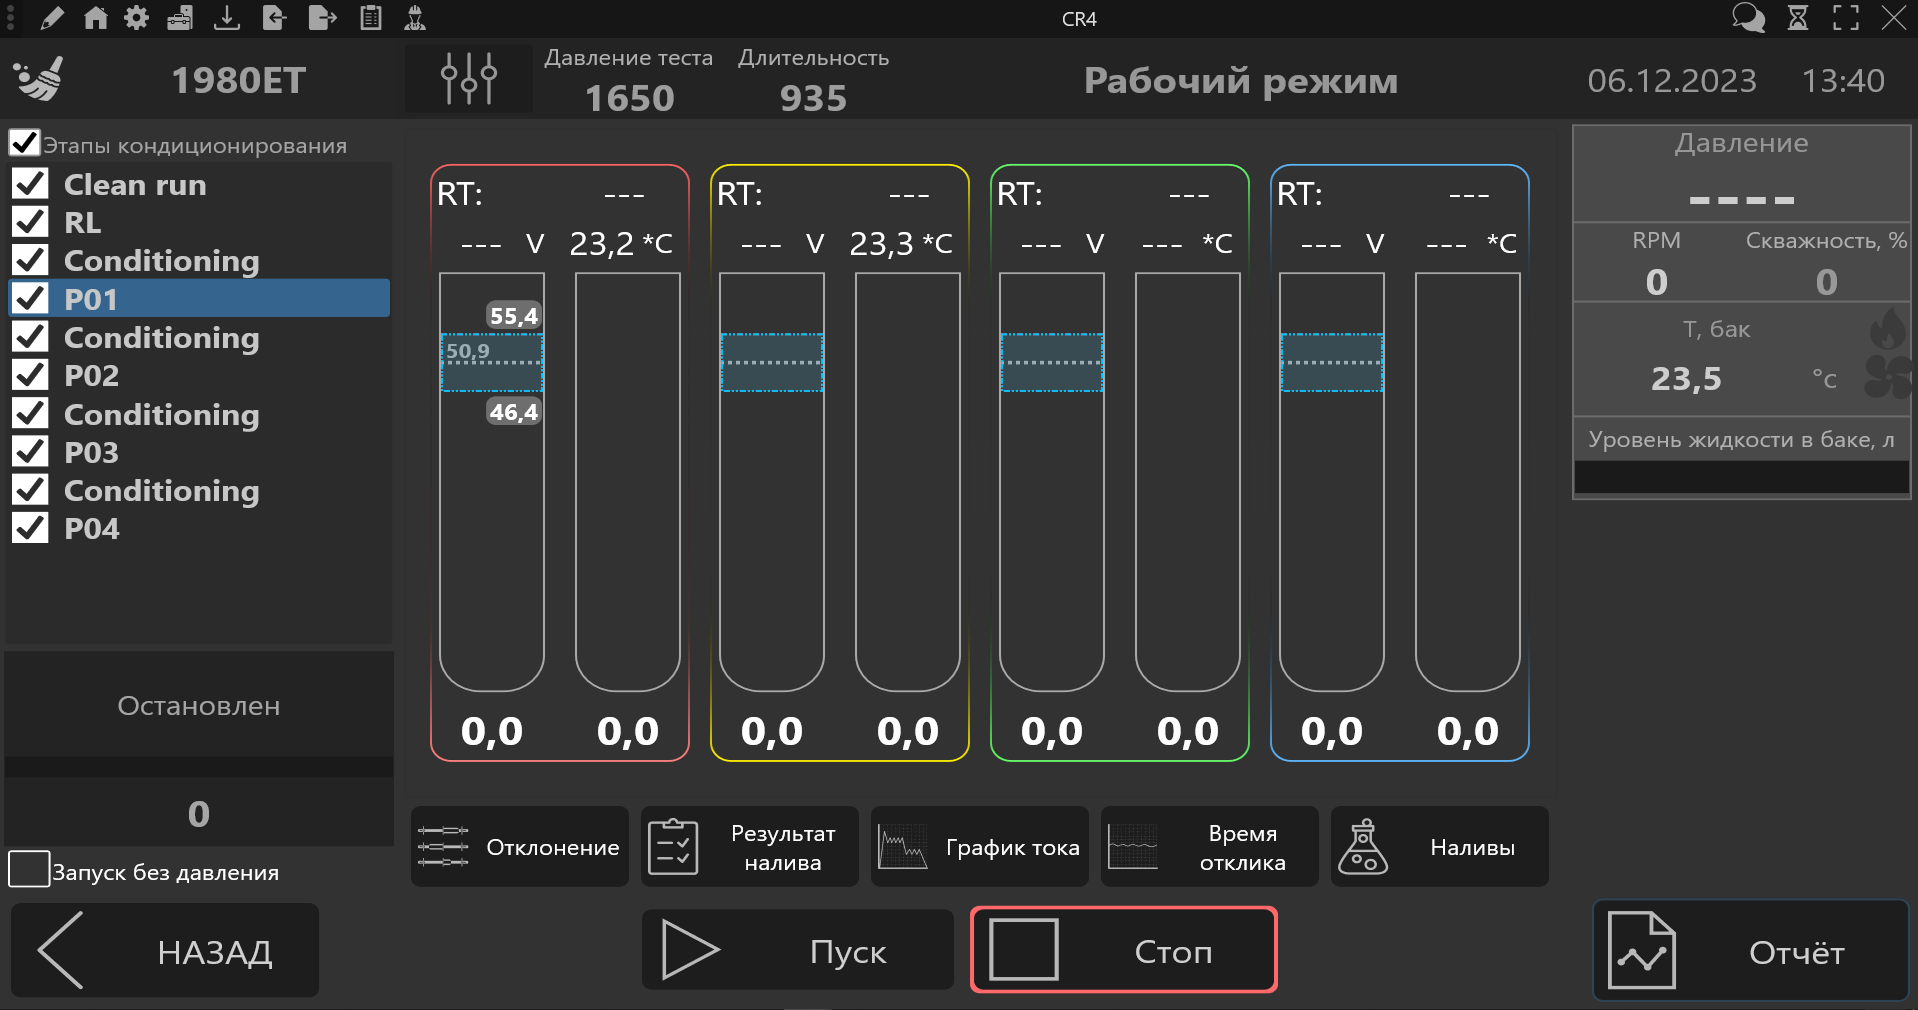Image resolution: width=1918 pixels, height=1010 pixels.
Task: Open the Отклонение view
Action: tap(520, 847)
